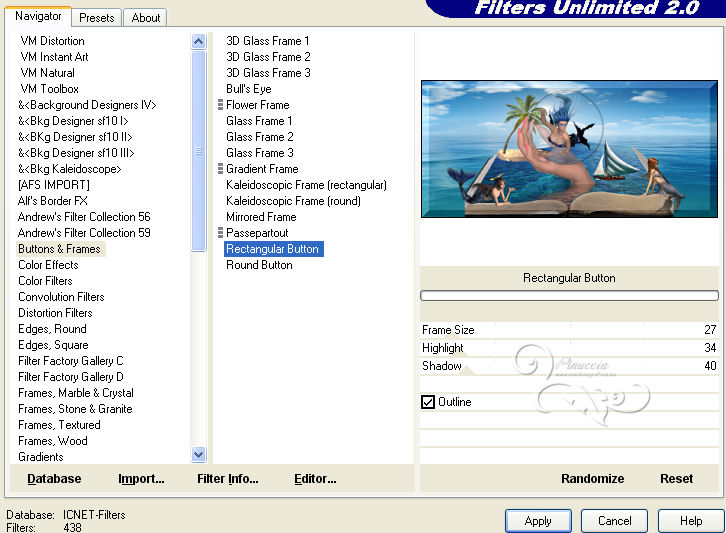This screenshot has height=533, width=726.
Task: Choose Mirrored Frame filter
Action: tap(261, 217)
